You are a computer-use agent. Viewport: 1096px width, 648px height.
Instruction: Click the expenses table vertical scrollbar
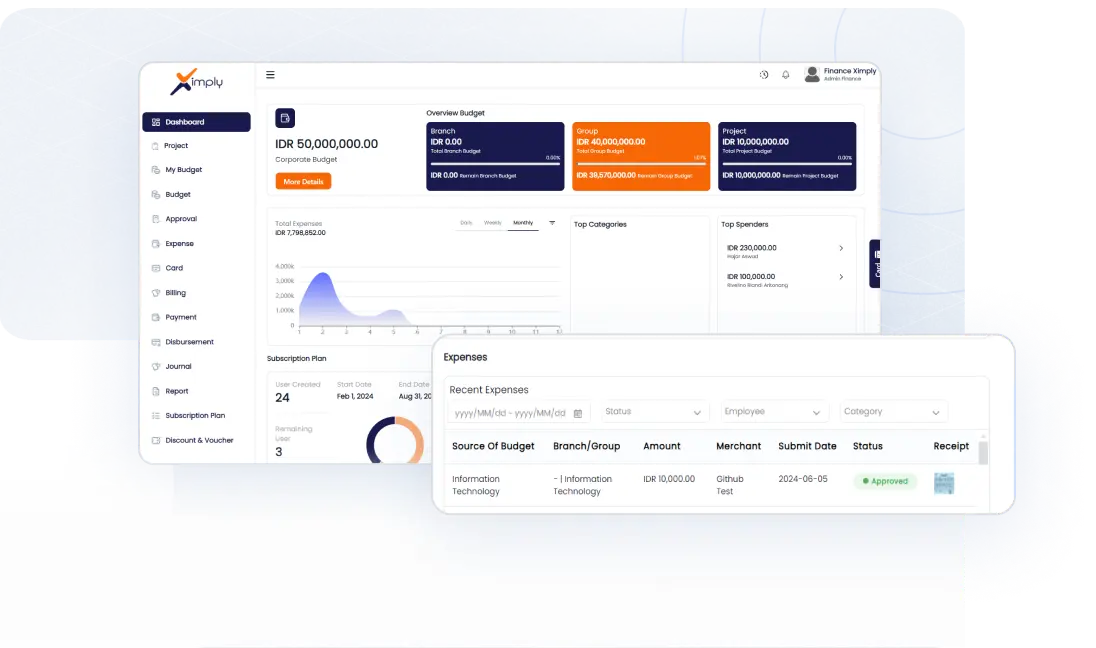pyautogui.click(x=983, y=452)
